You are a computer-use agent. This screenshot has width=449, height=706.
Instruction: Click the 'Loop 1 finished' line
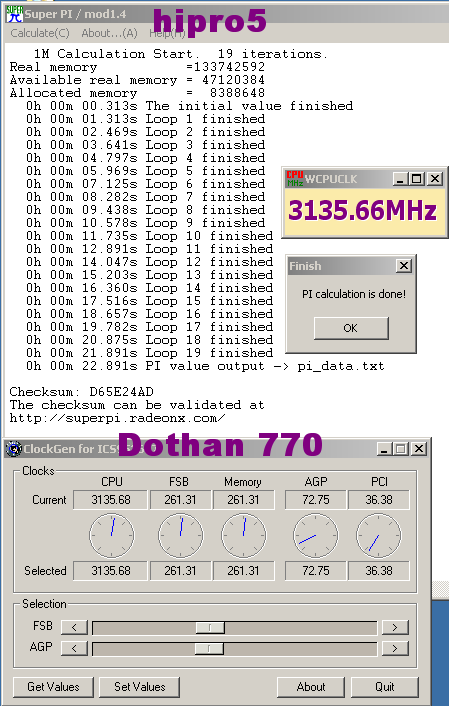pos(145,119)
